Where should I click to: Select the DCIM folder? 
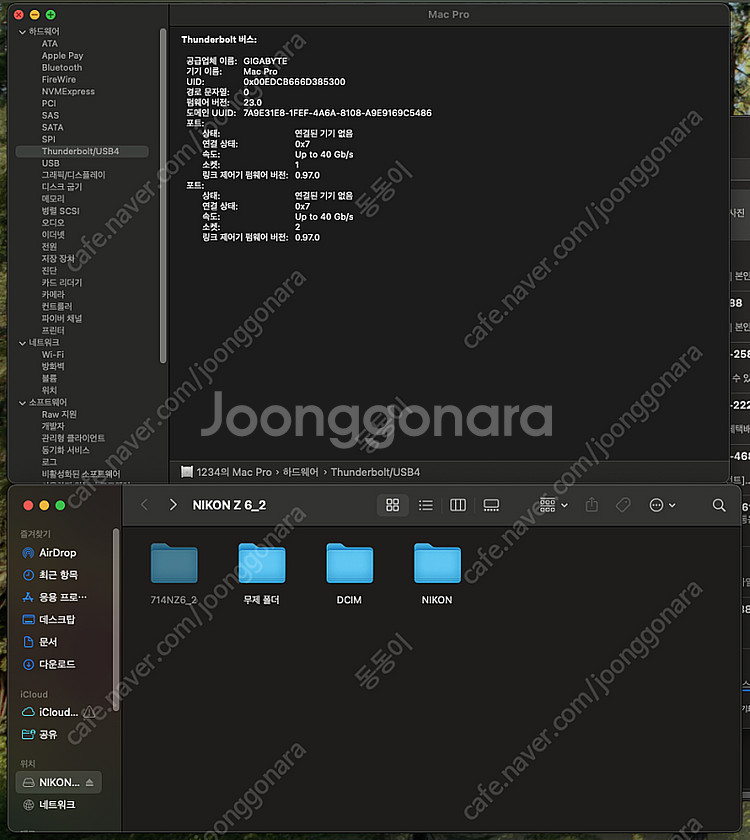pos(349,573)
